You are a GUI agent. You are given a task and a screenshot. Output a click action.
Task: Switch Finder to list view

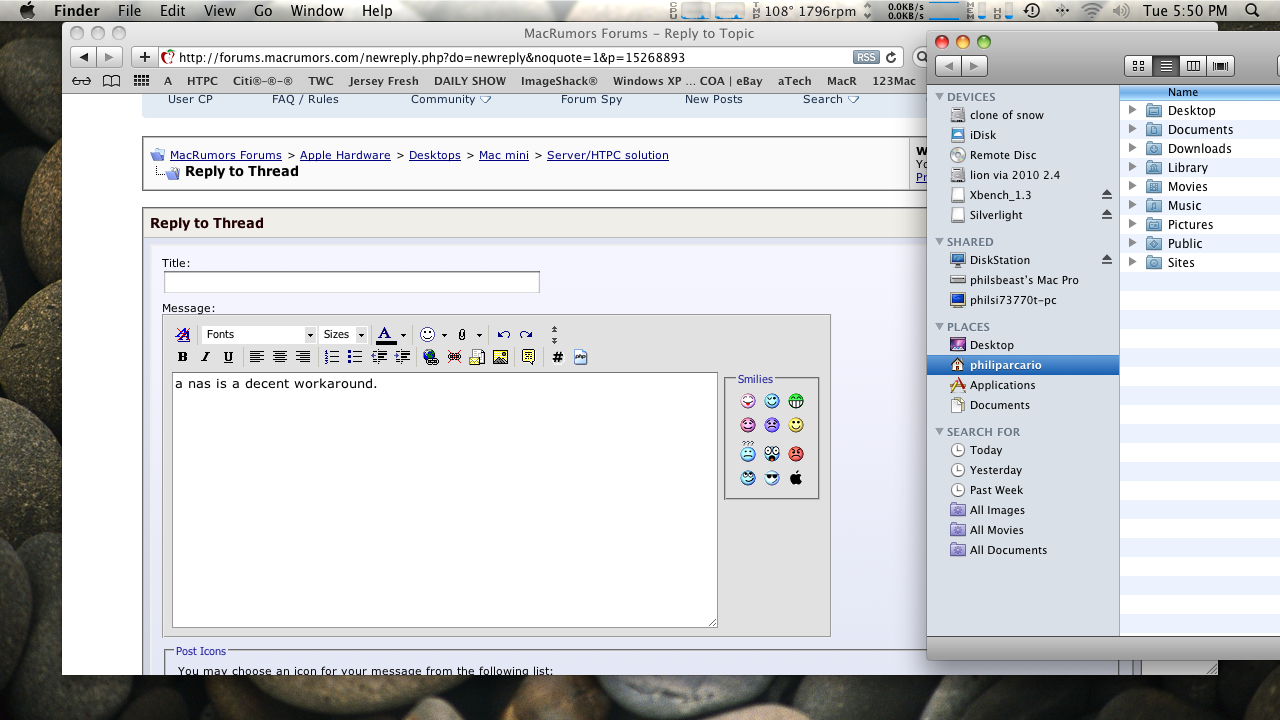click(x=1166, y=66)
